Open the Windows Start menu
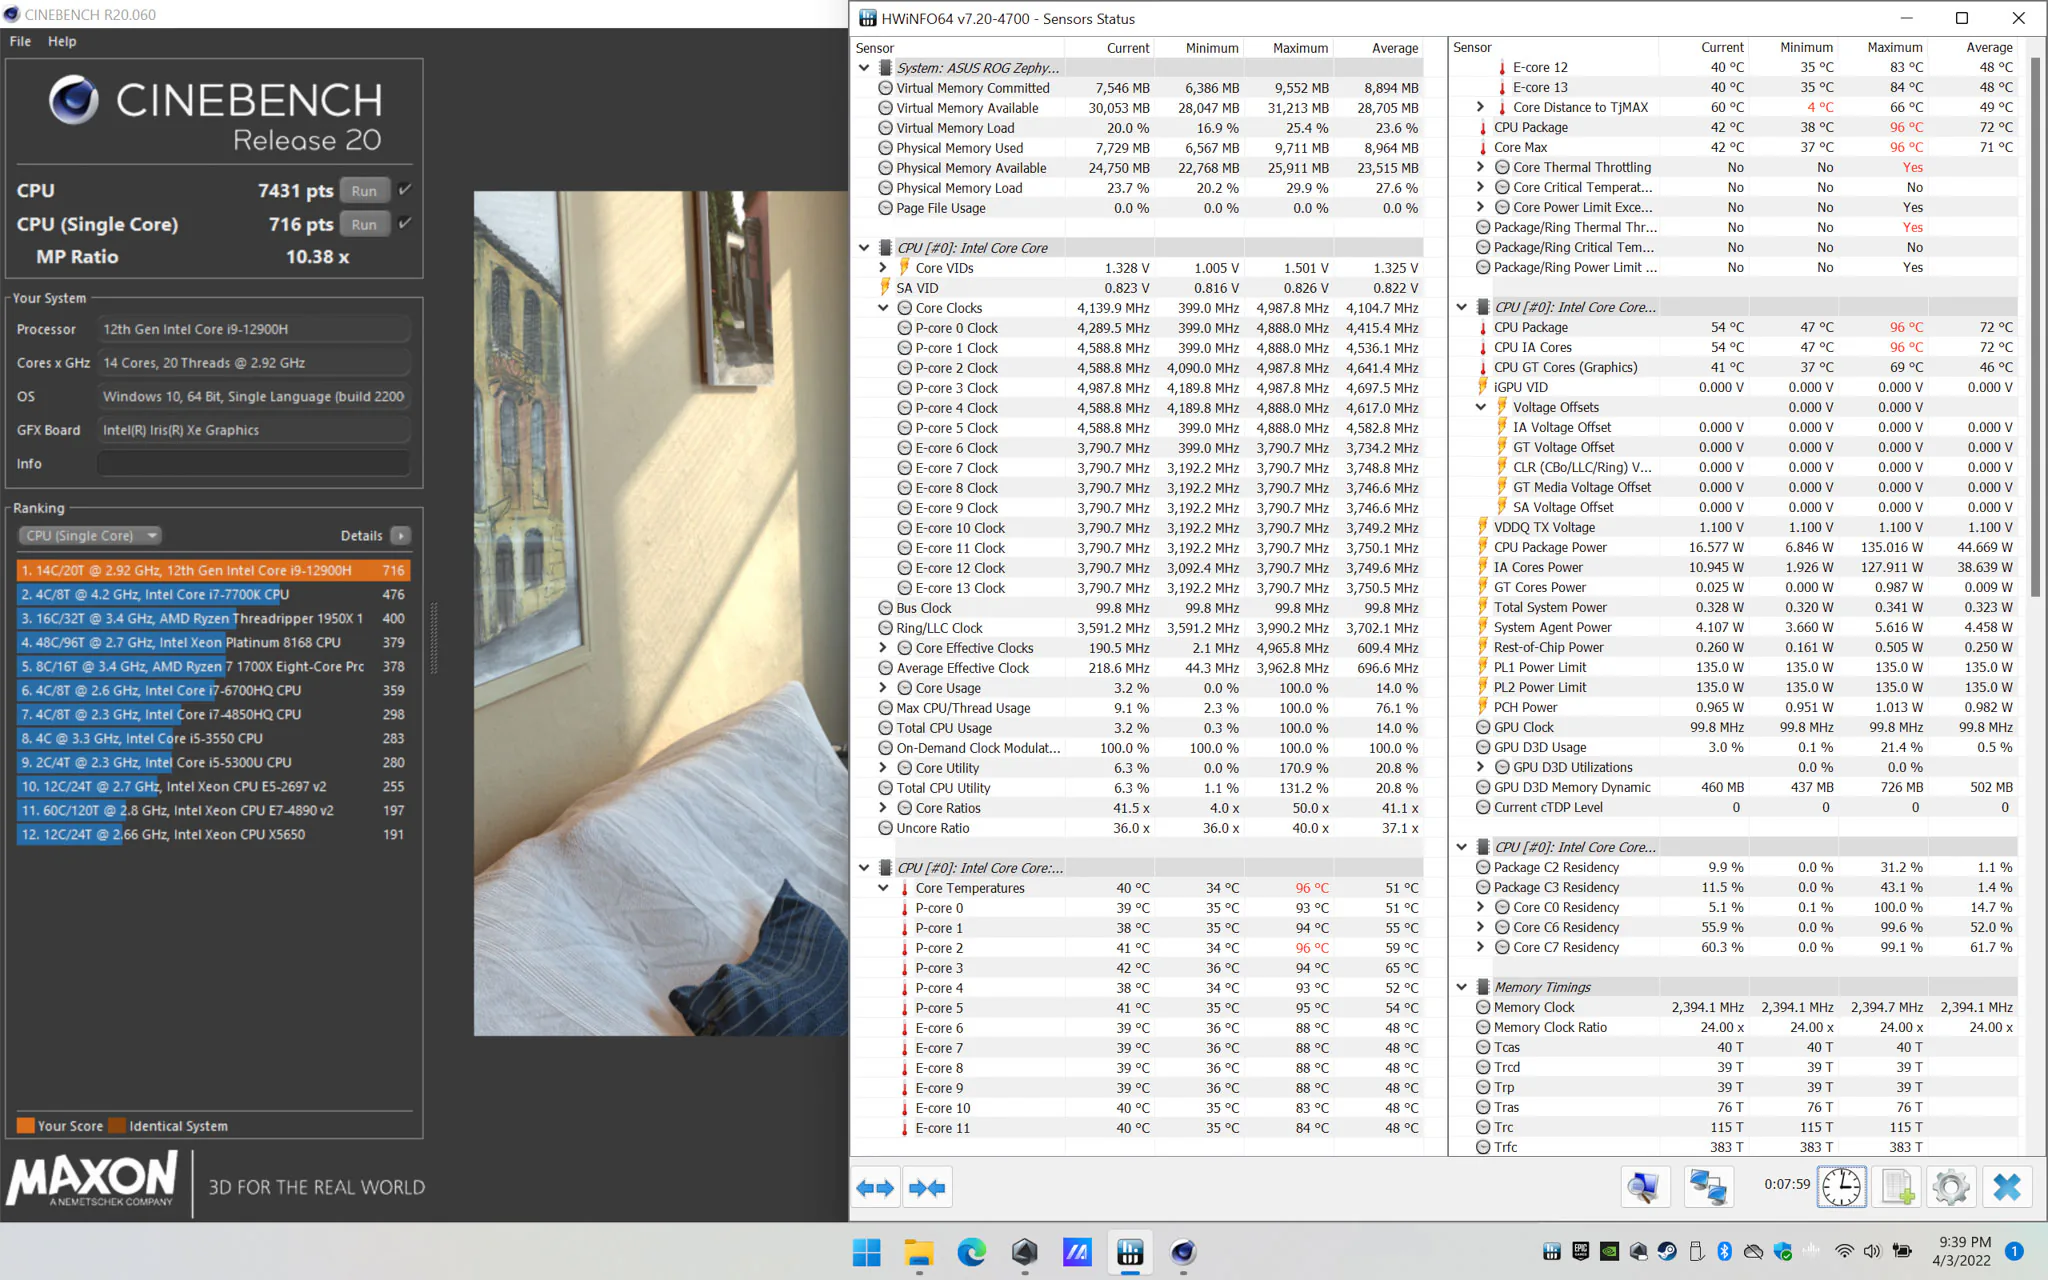Viewport: 2048px width, 1280px height. point(866,1251)
